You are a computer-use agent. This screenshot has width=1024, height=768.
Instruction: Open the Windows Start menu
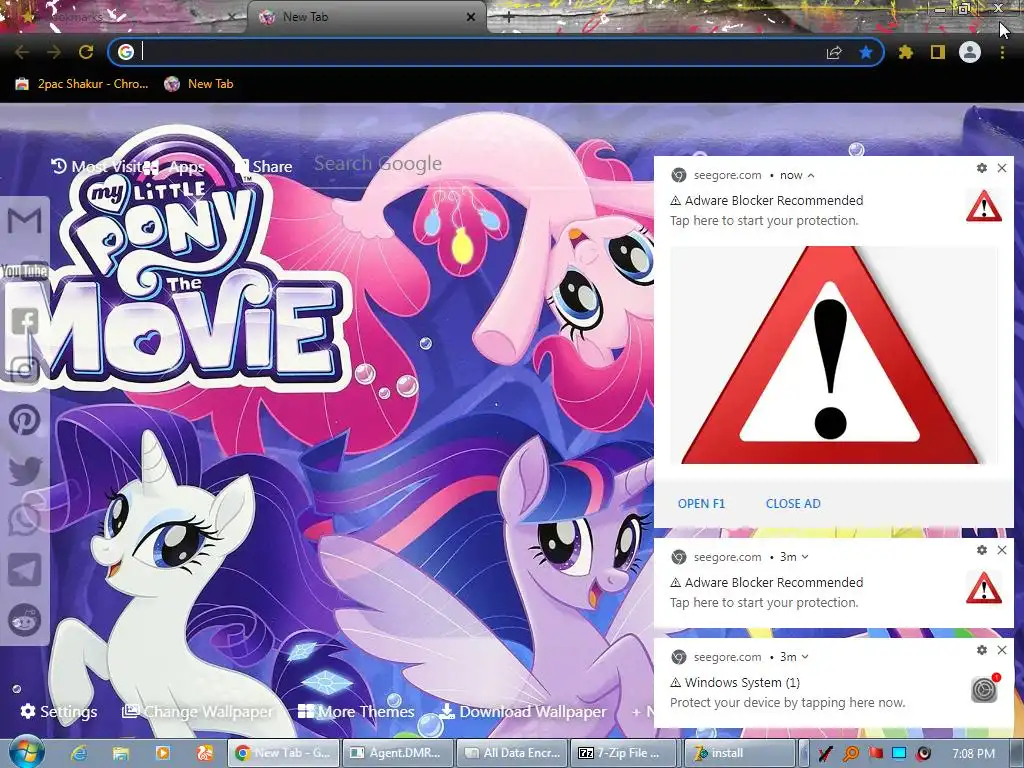(x=26, y=752)
